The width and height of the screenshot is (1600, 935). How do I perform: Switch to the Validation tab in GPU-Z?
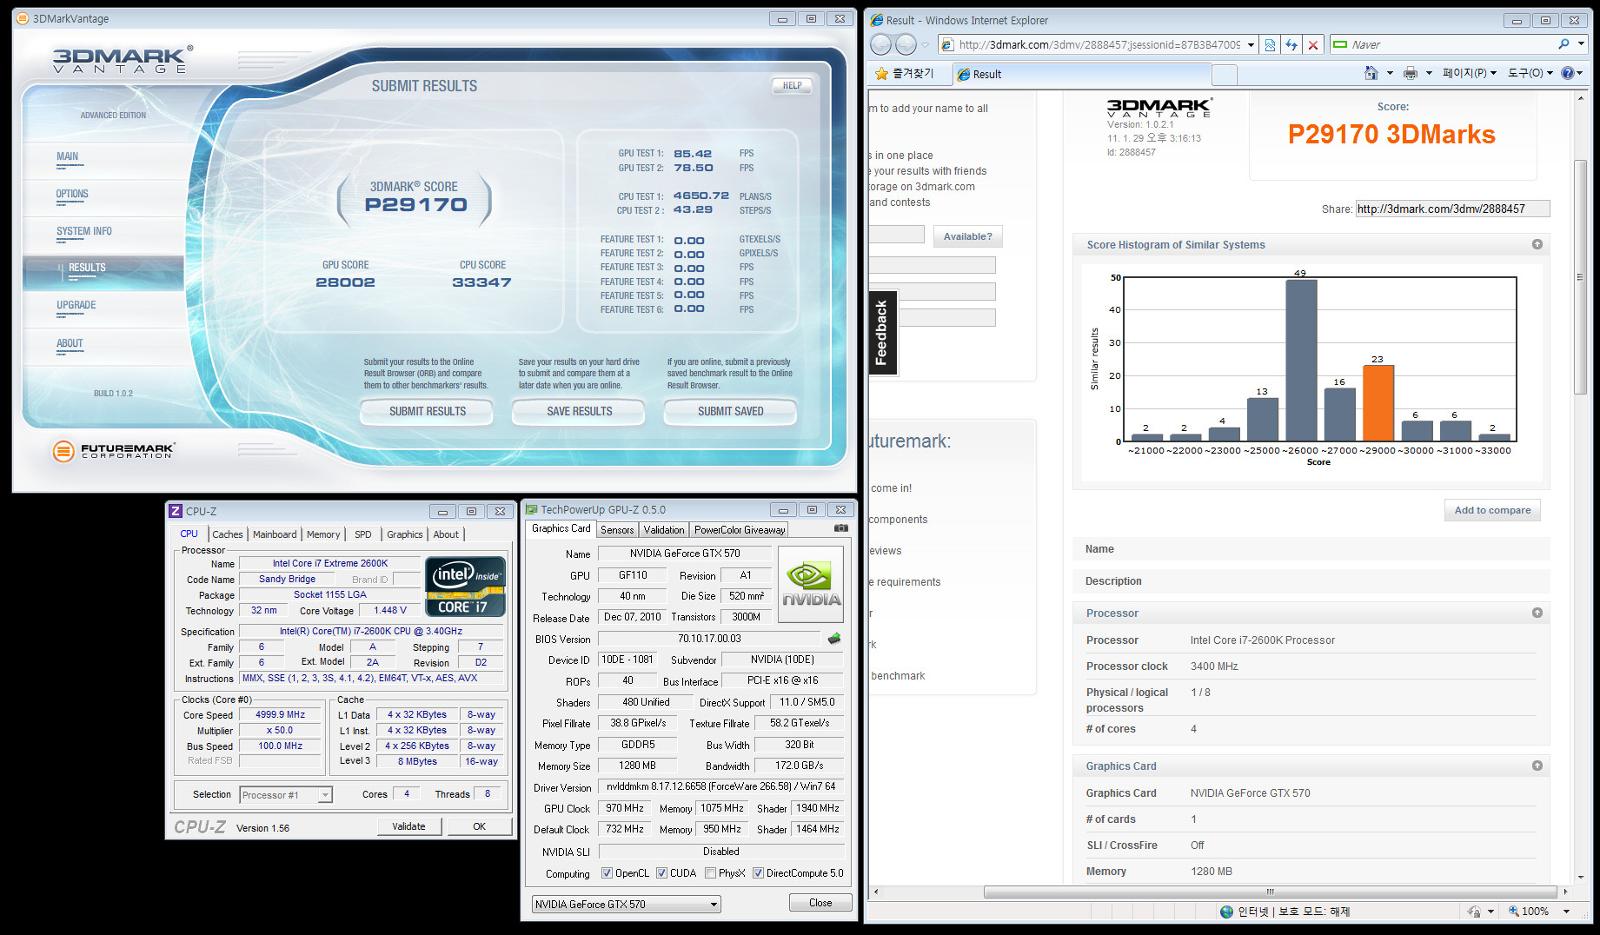pyautogui.click(x=664, y=530)
